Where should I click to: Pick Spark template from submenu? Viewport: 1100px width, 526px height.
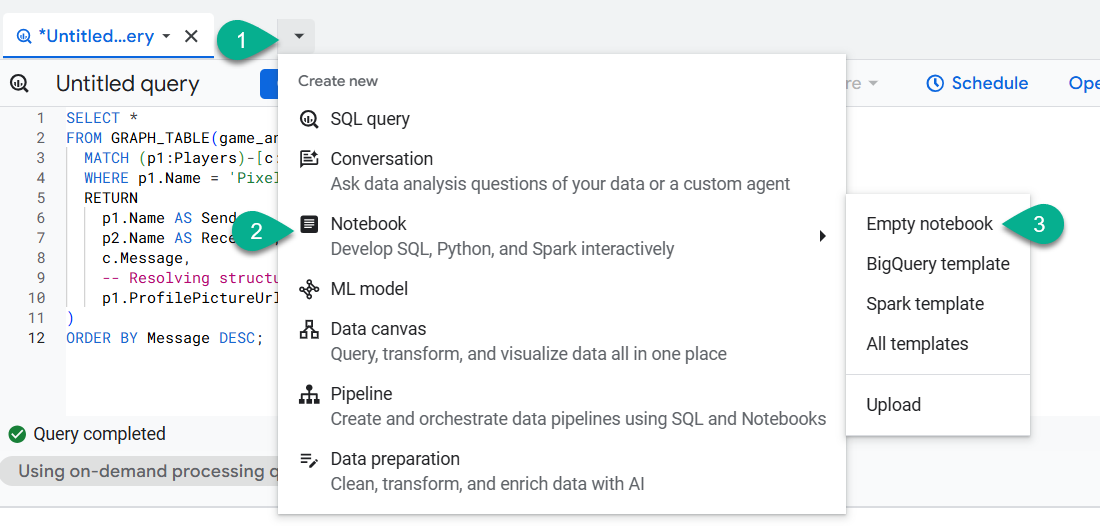pyautogui.click(x=924, y=304)
